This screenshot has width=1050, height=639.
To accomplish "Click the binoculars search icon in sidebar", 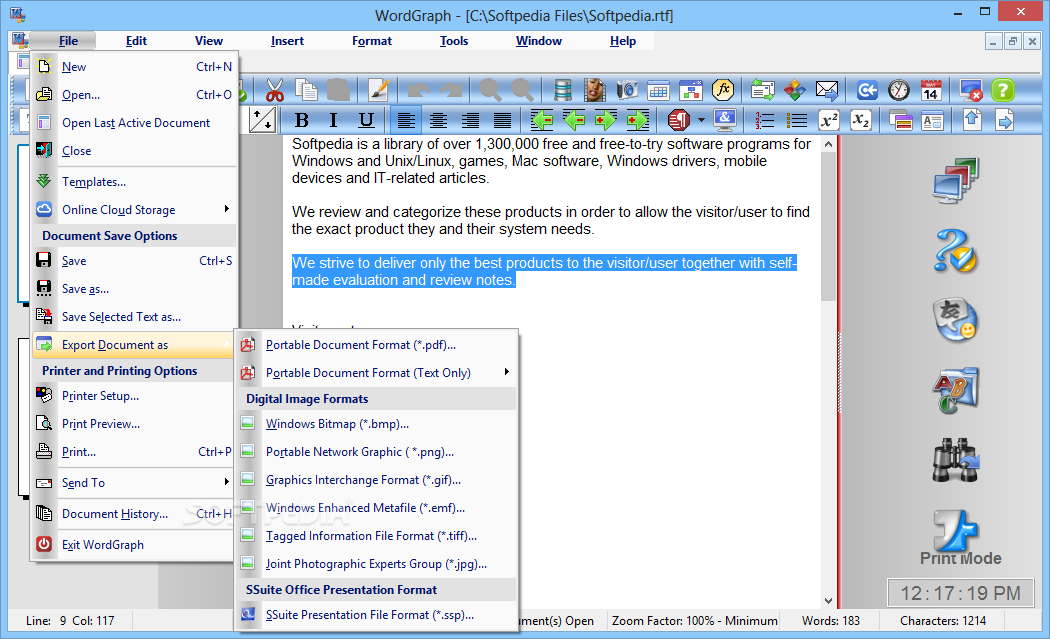I will [x=956, y=460].
